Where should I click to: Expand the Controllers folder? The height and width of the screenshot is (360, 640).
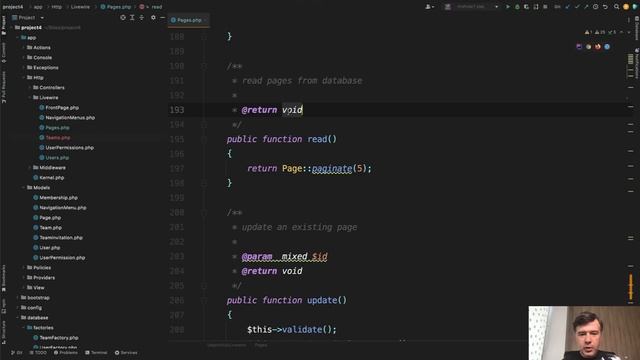pos(30,88)
